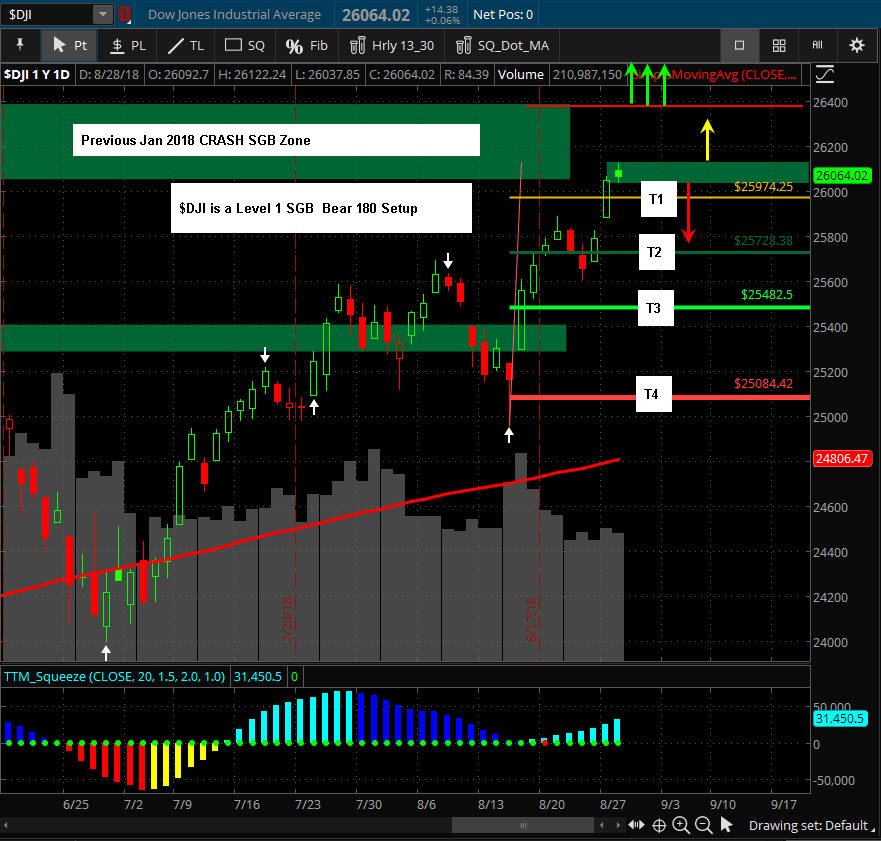The image size is (881, 841).
Task: Click the crosshair pan icon
Action: [659, 825]
